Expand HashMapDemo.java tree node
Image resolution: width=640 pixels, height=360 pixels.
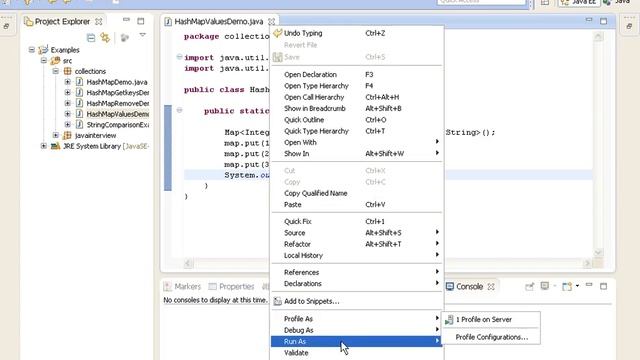click(x=68, y=82)
